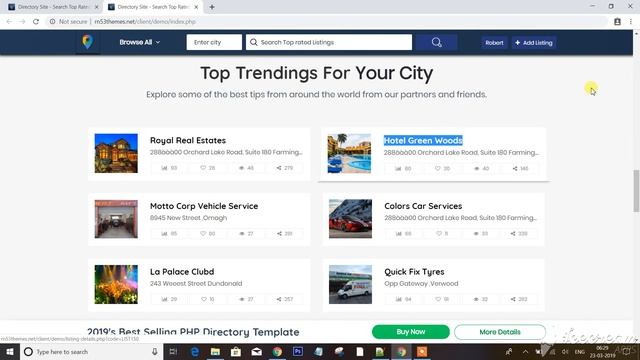
Task: Click the rating chart icon on Royal Real Estates
Action: 164,168
